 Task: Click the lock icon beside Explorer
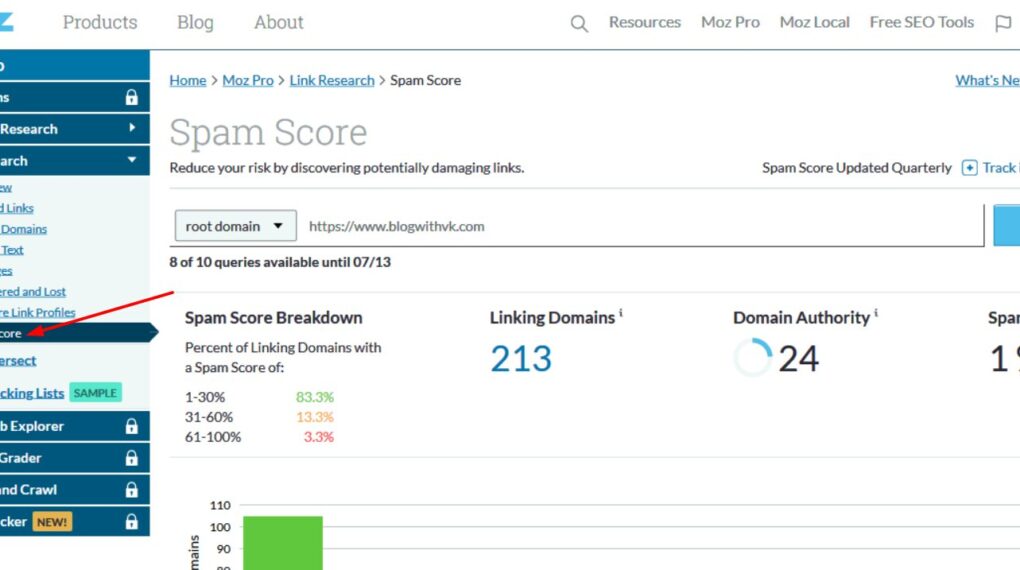click(131, 426)
